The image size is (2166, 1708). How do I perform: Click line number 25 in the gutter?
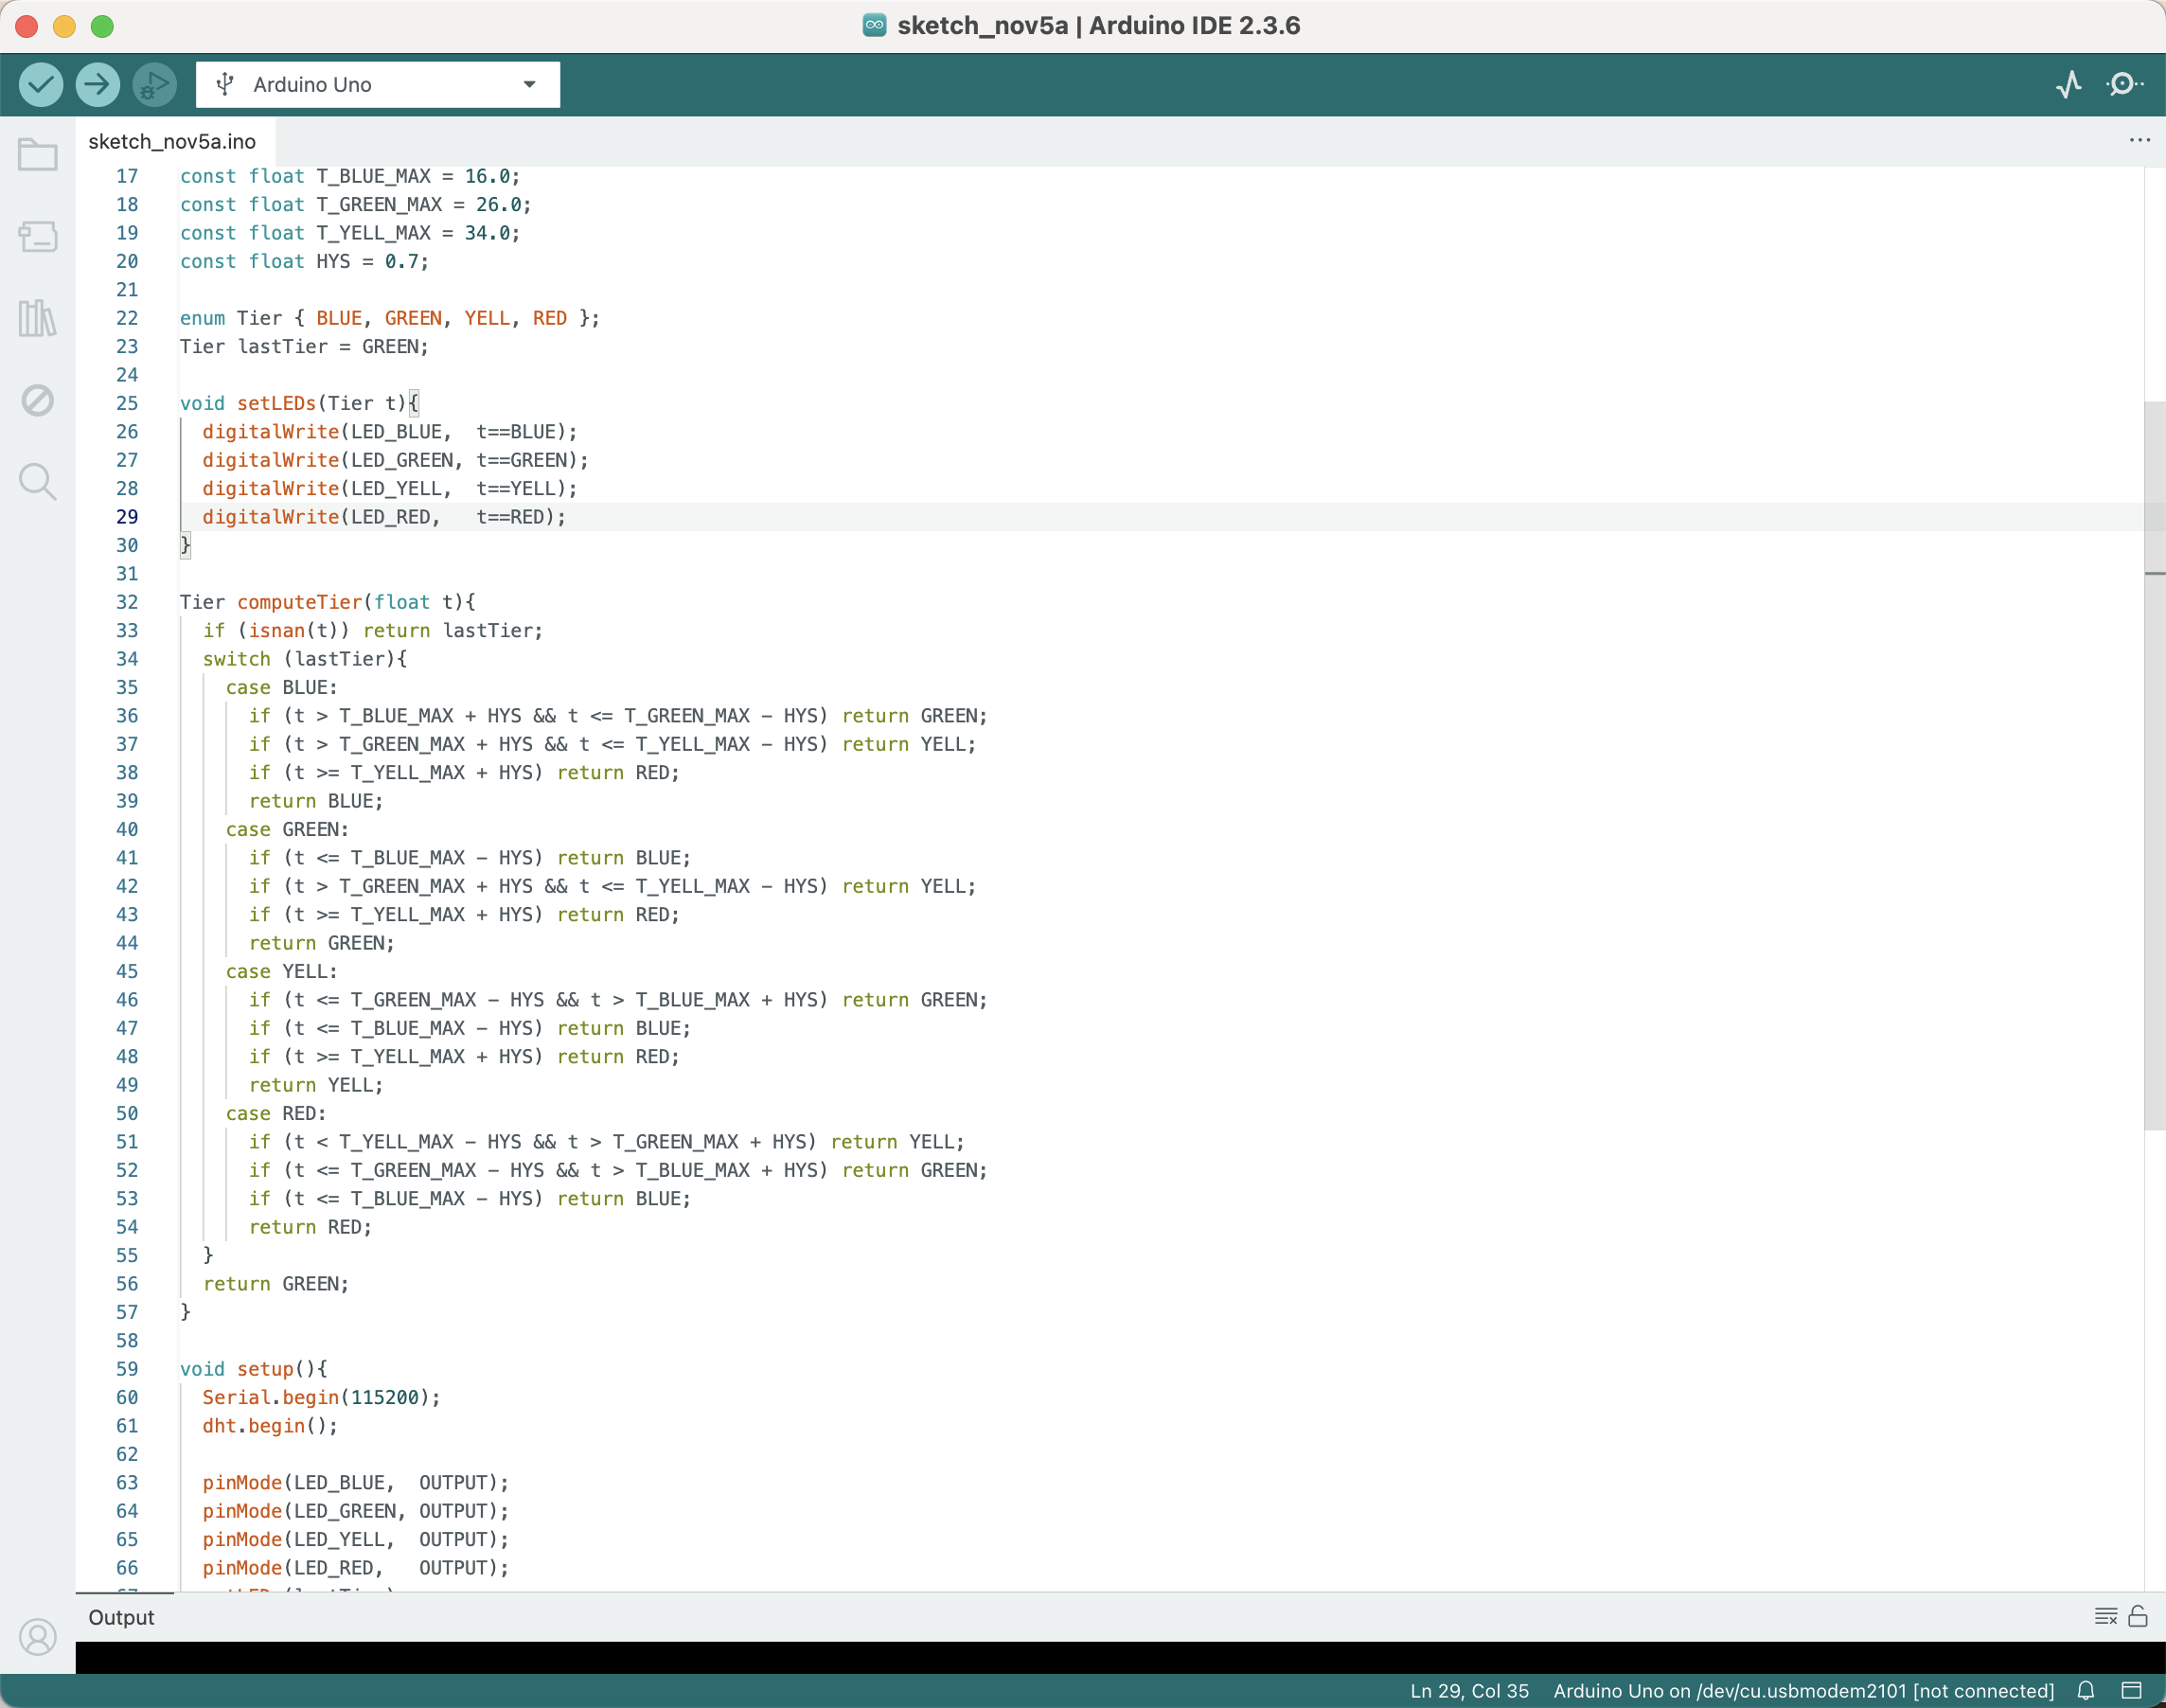[127, 404]
